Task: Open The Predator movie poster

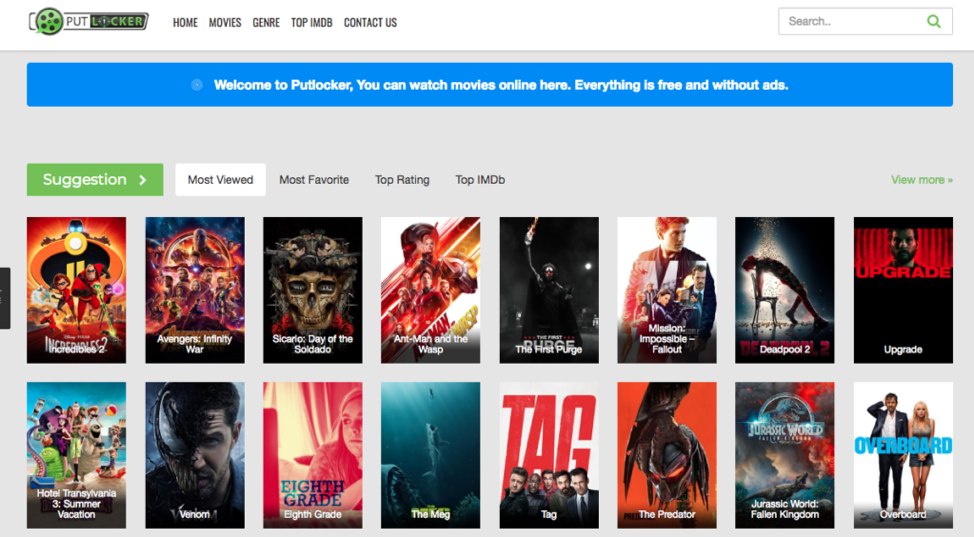Action: coord(667,455)
